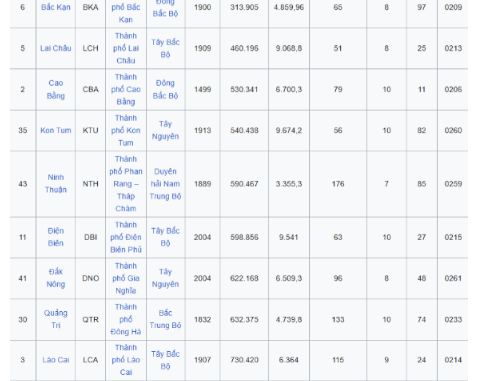Open Duyên hải Nam Trung Bộ region link
This screenshot has width=481, height=381.
click(165, 184)
